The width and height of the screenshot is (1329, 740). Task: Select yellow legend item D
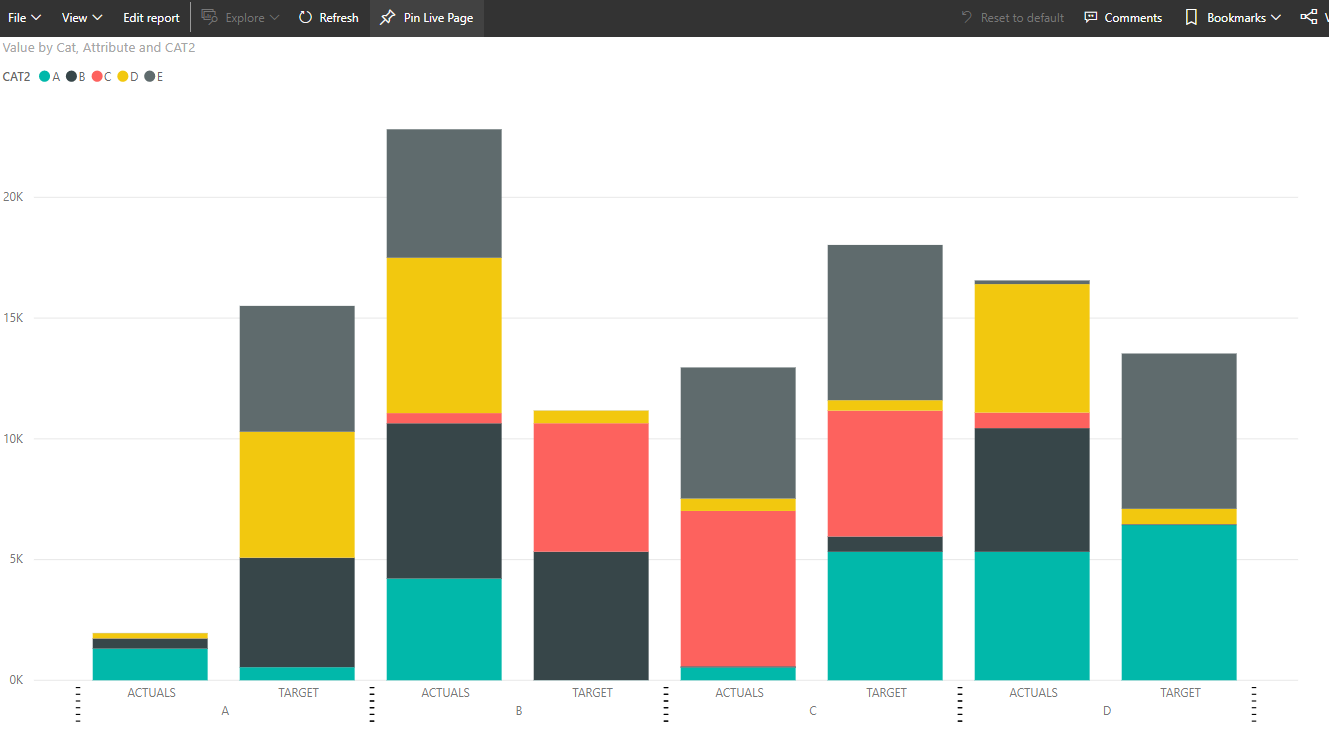tap(128, 77)
